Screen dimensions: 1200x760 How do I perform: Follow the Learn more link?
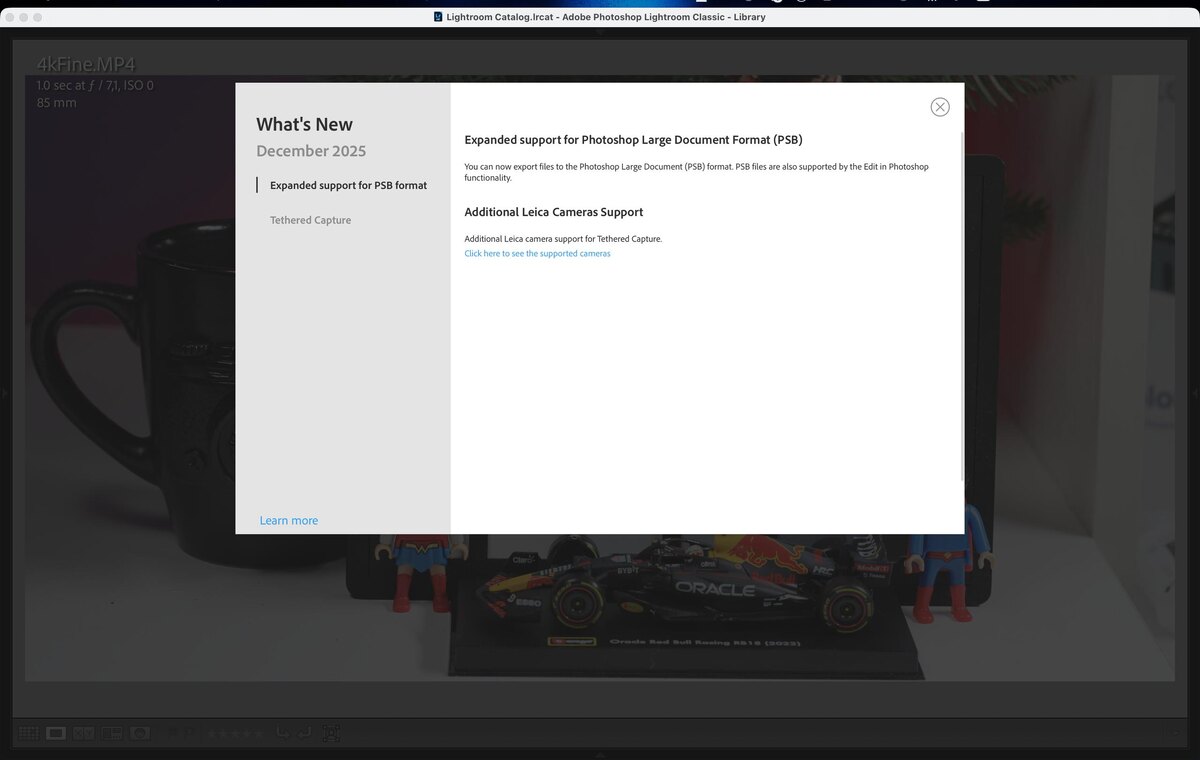click(289, 520)
